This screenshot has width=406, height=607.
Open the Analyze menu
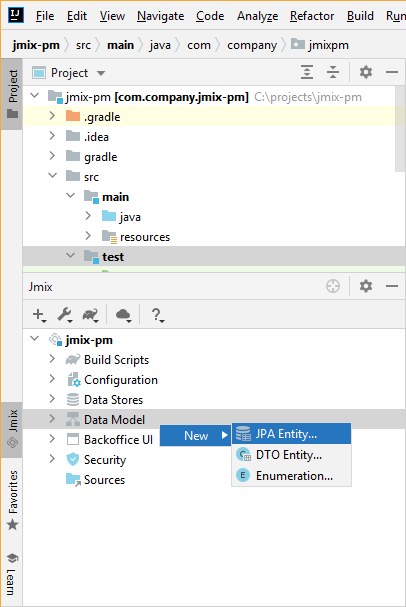257,16
